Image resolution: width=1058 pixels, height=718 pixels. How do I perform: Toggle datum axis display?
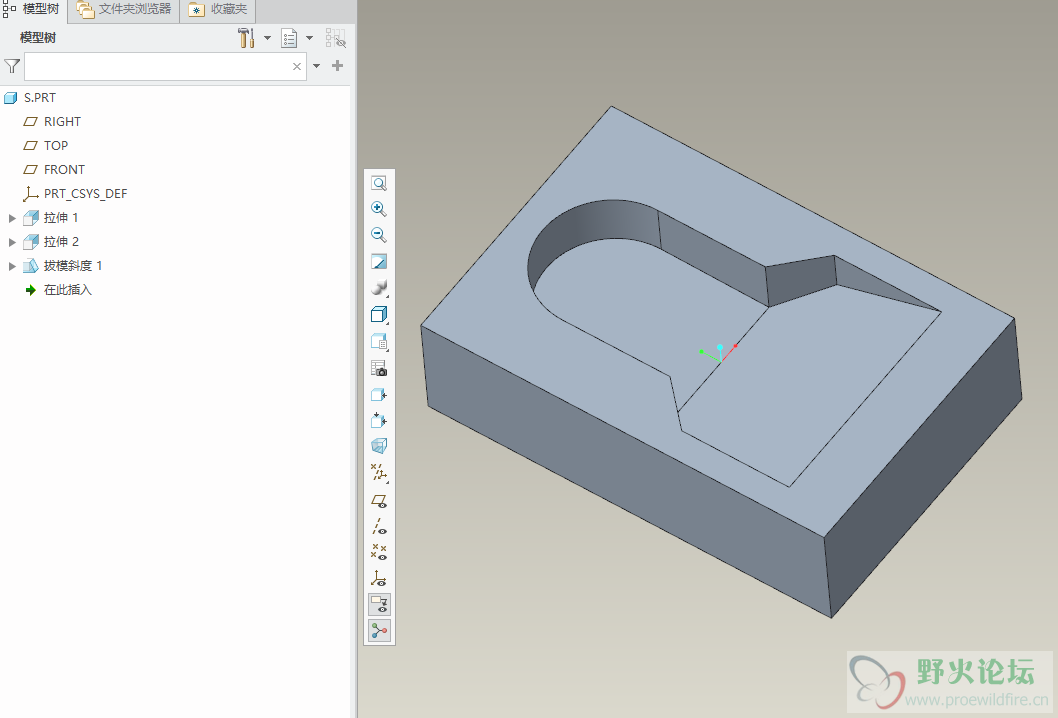379,526
